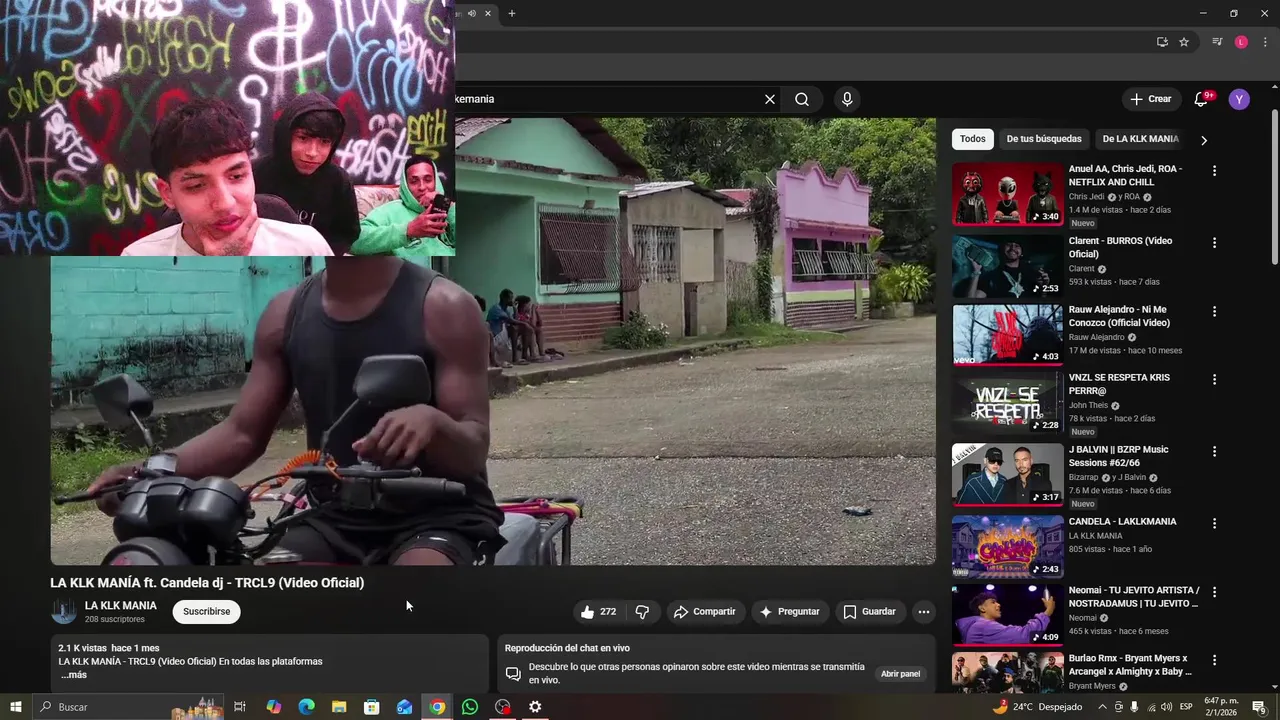
Task: Show hidden tray icons chevron
Action: tap(1102, 707)
